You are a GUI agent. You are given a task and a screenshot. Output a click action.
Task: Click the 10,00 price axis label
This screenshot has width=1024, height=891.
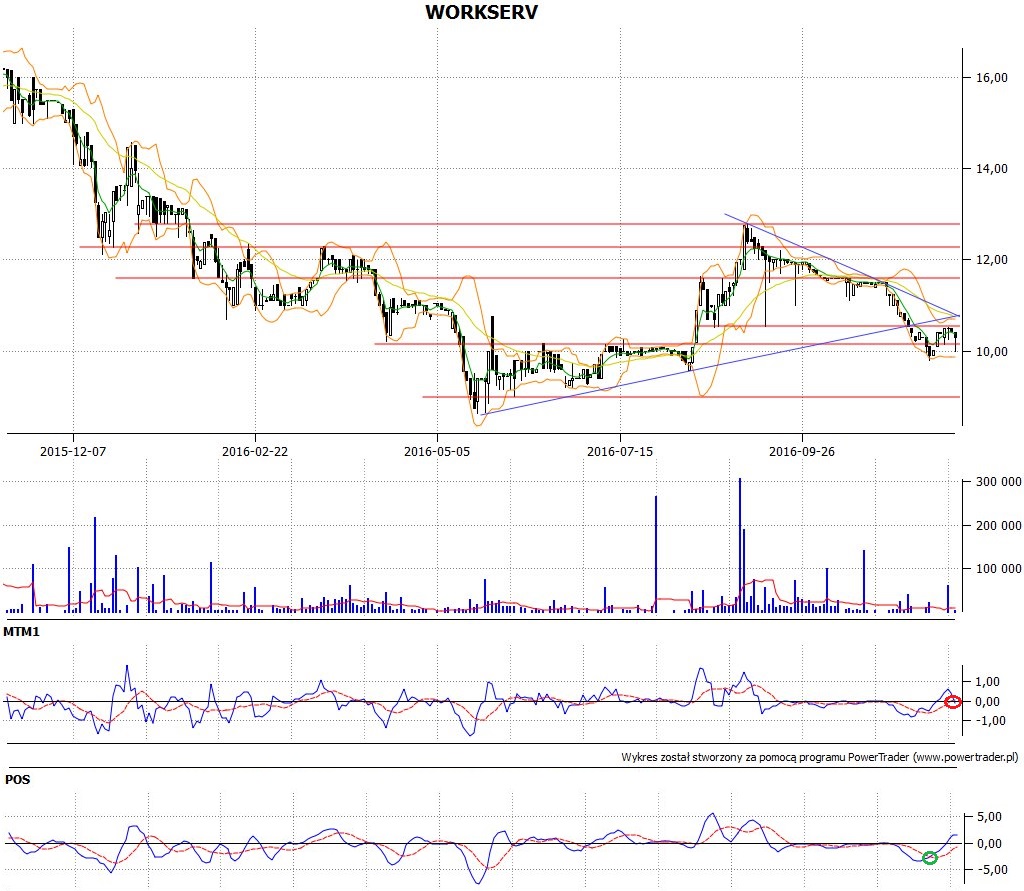pyautogui.click(x=992, y=351)
